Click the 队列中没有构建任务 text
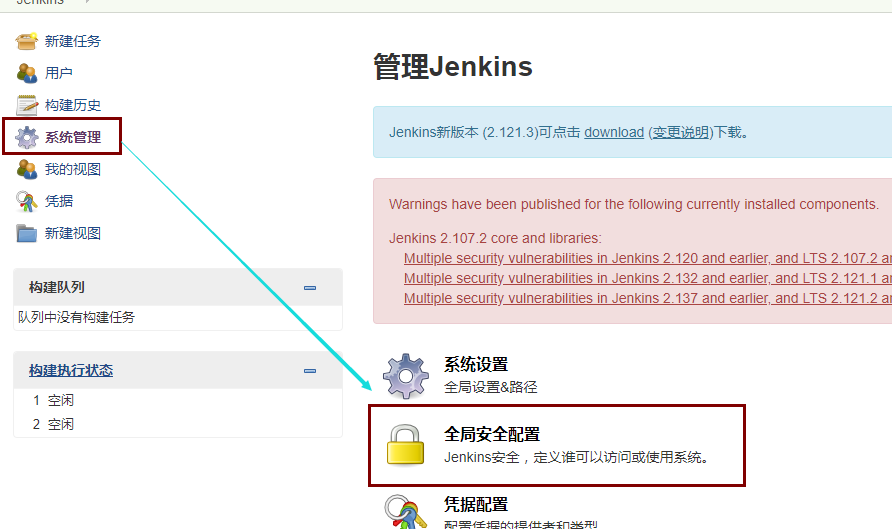Screen dimensions: 892x529 point(76,317)
